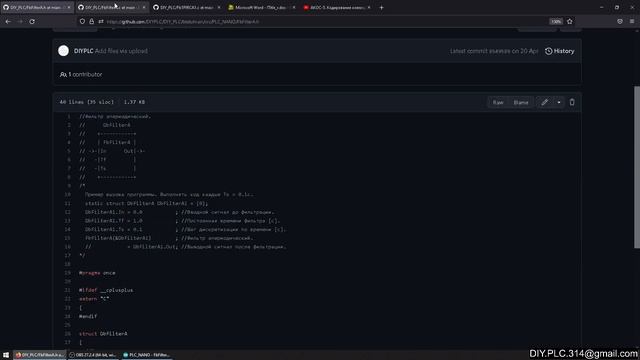Viewport: 640px width, 360px height.
Task: Click '#endif' code line
Action: click(x=88, y=316)
